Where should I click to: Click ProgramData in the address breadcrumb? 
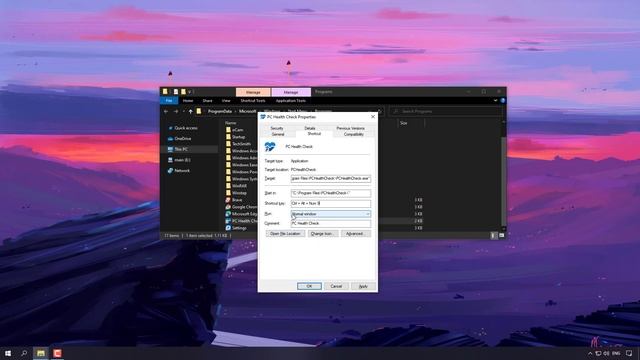[220, 111]
